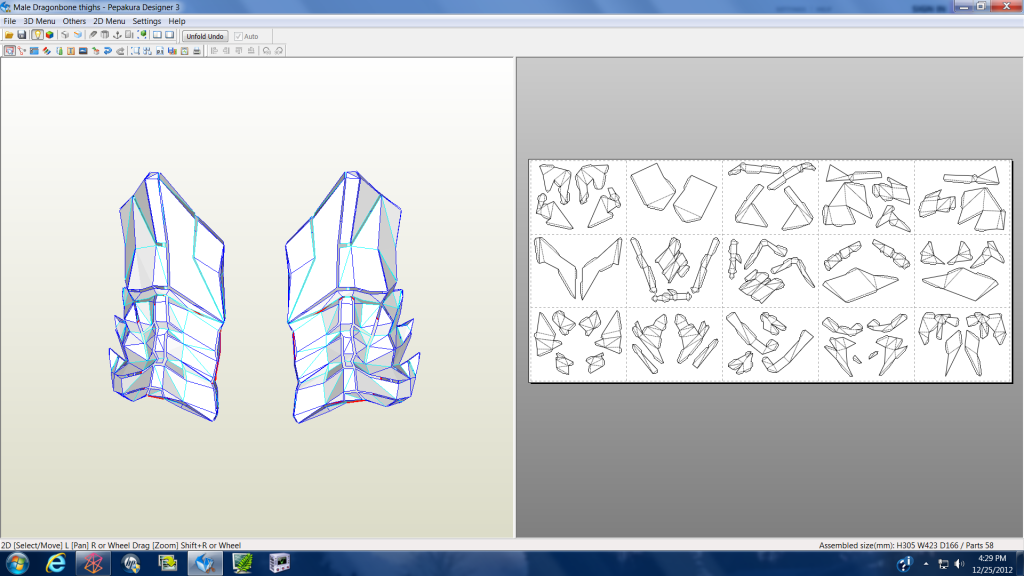1024x576 pixels.
Task: Select the Select/Move tool icon
Action: pyautogui.click(x=10, y=50)
